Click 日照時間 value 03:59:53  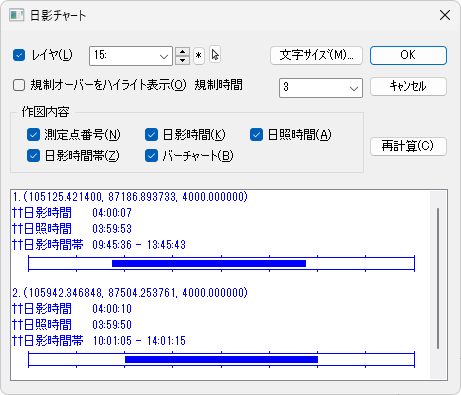point(112,229)
